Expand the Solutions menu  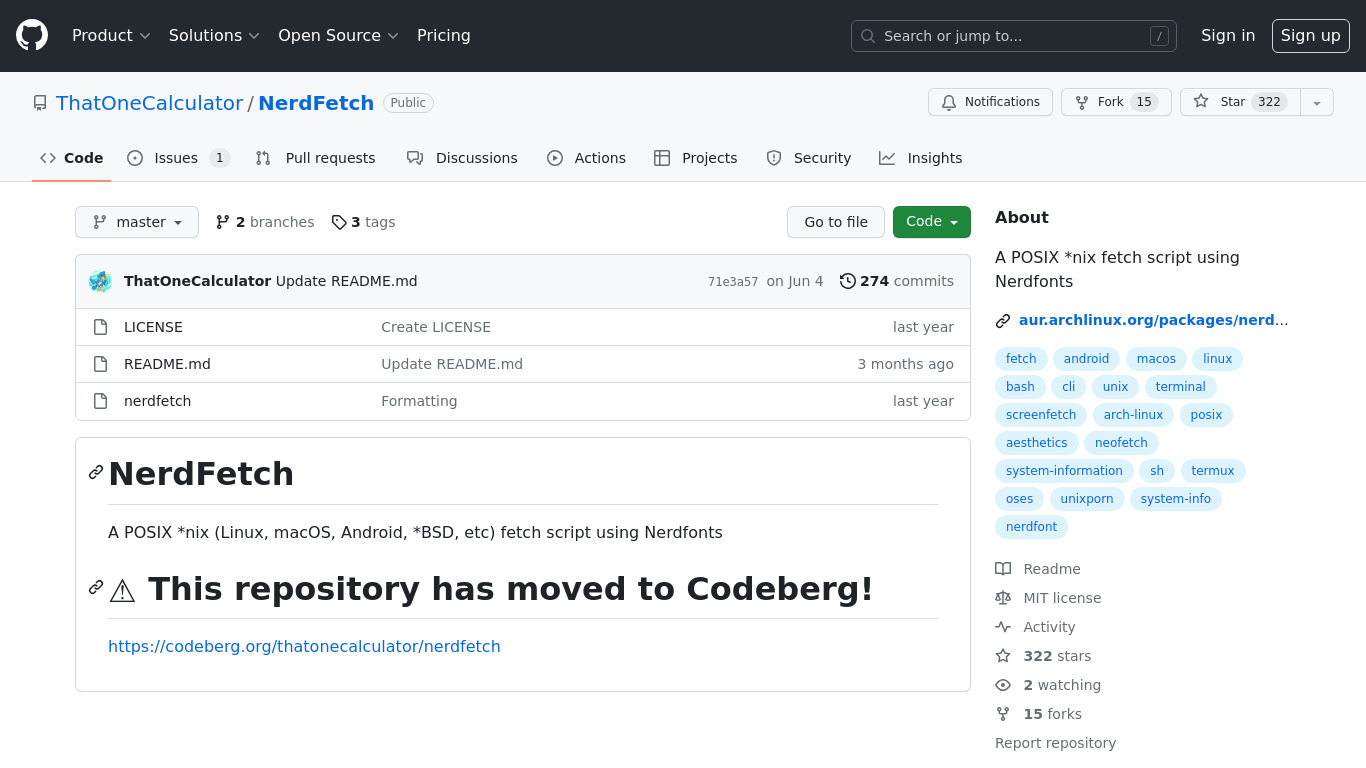[x=214, y=35]
